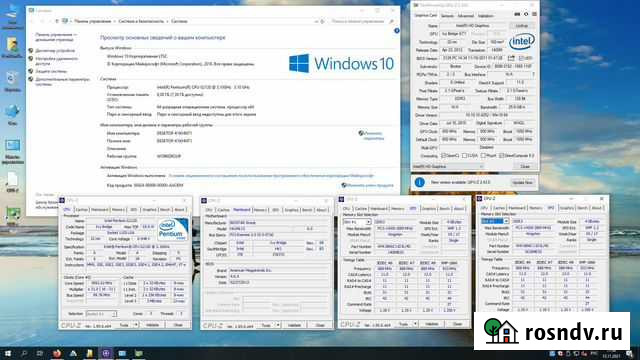Open the Socket selection dropdown in CPU-Z
Image resolution: width=640 pixels, height=360 pixels.
coord(102,314)
